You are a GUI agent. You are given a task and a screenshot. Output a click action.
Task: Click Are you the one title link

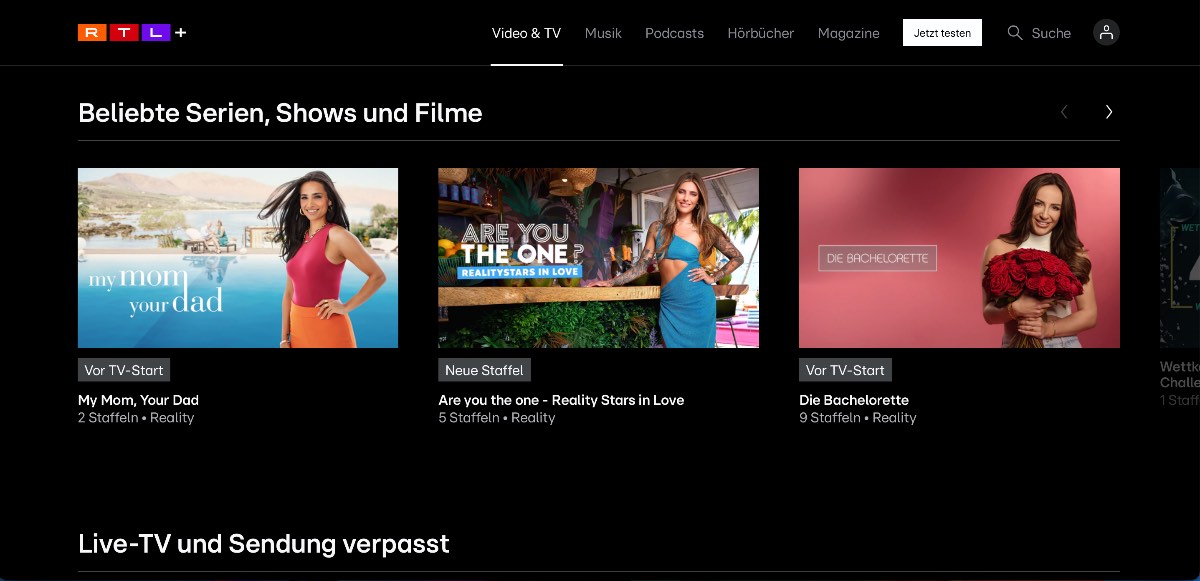(x=561, y=400)
